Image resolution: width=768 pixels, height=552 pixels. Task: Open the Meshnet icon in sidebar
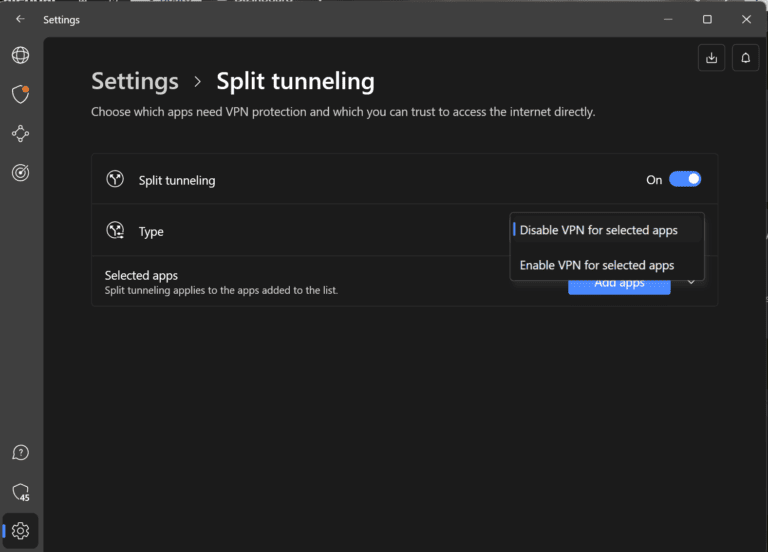pos(20,133)
